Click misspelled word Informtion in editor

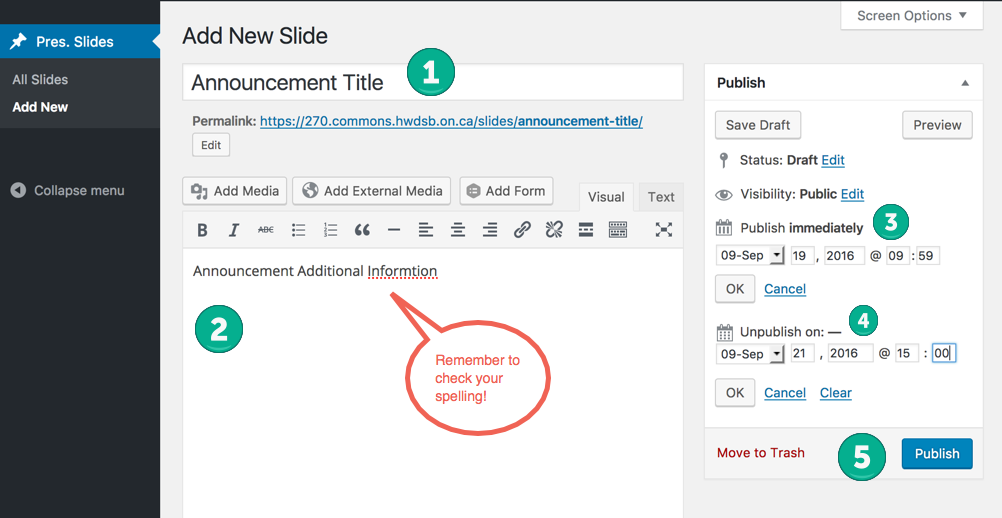(x=403, y=271)
